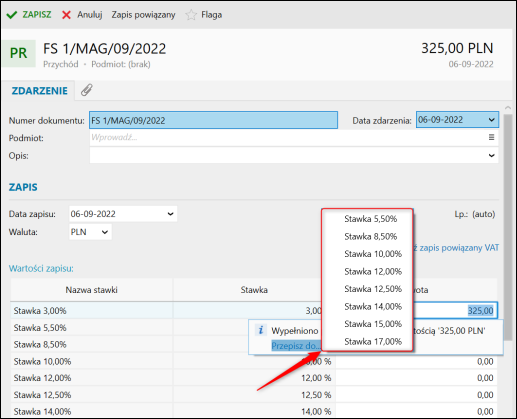Open the Data zapisu date dropdown
517x419 pixels.
pos(170,214)
